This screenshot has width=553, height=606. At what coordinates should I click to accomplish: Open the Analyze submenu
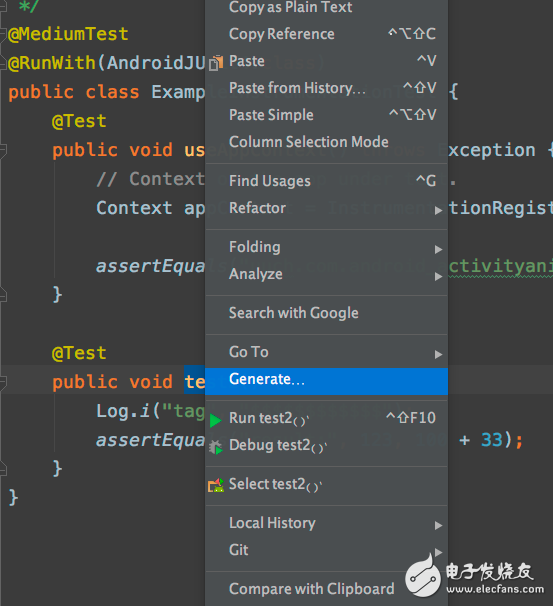pyautogui.click(x=326, y=274)
